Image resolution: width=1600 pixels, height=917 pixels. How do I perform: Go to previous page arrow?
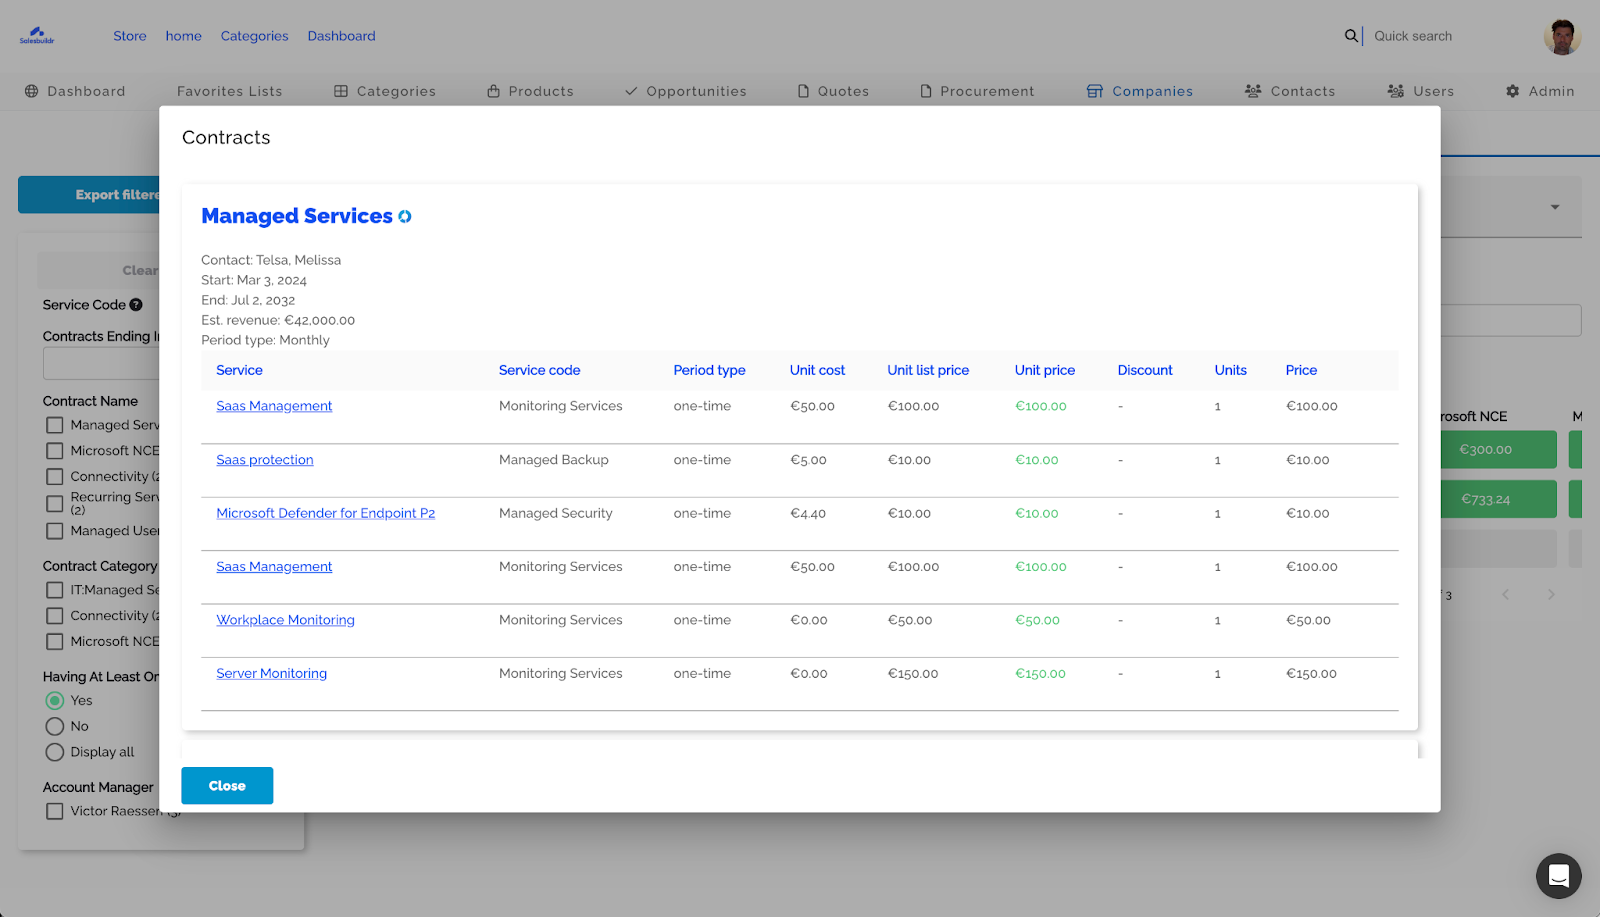point(1505,595)
